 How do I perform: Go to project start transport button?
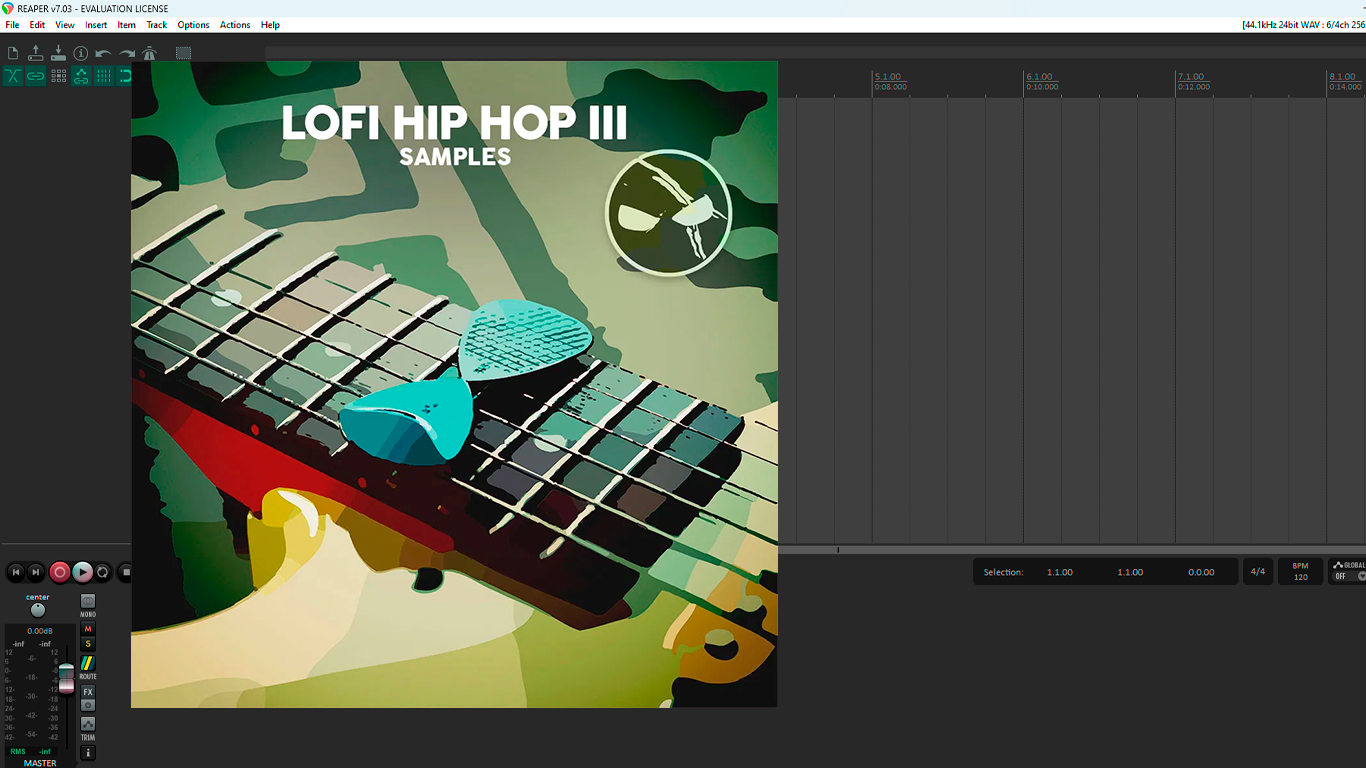coord(15,572)
